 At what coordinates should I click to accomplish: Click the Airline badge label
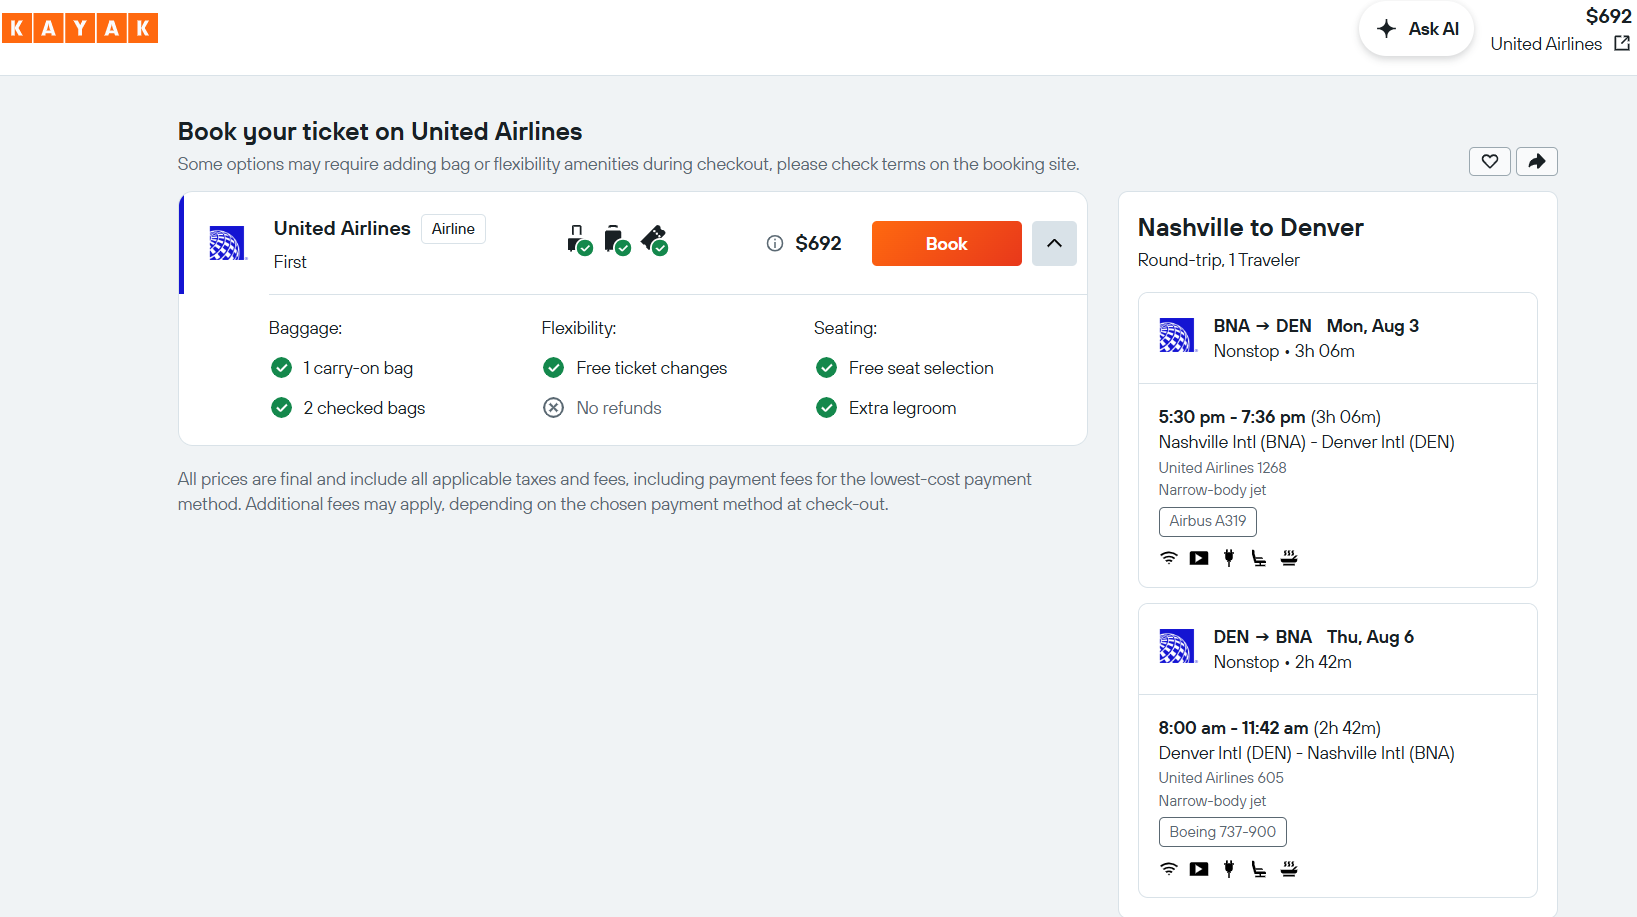(453, 229)
